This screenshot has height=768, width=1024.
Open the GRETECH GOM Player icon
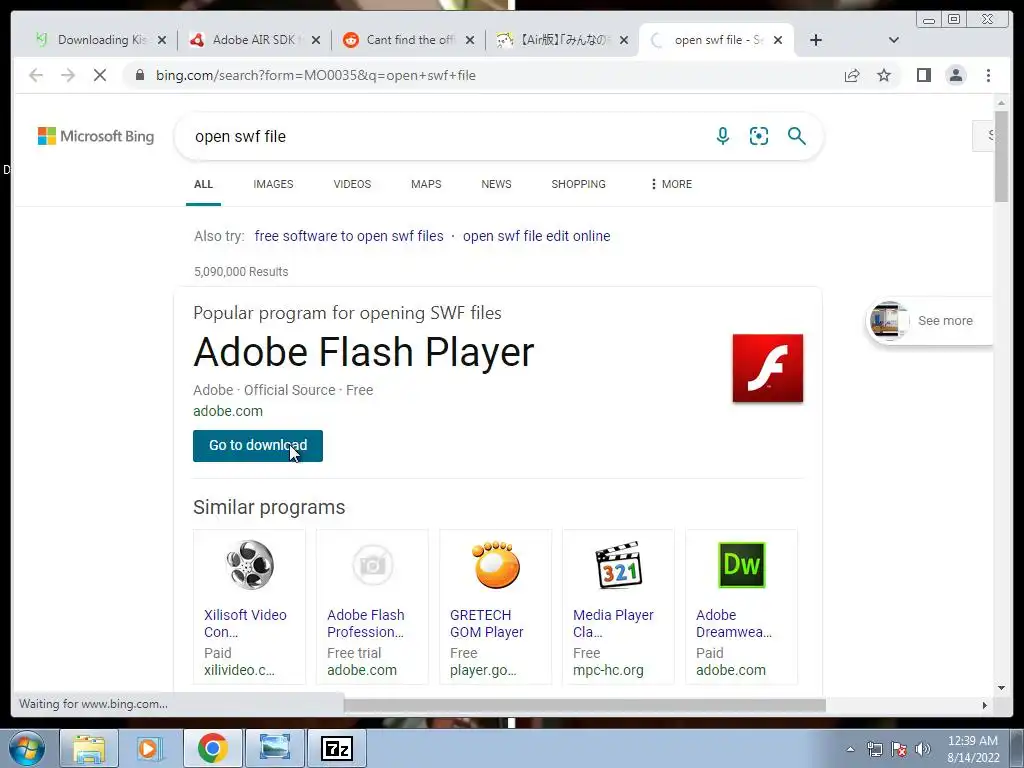(x=496, y=564)
